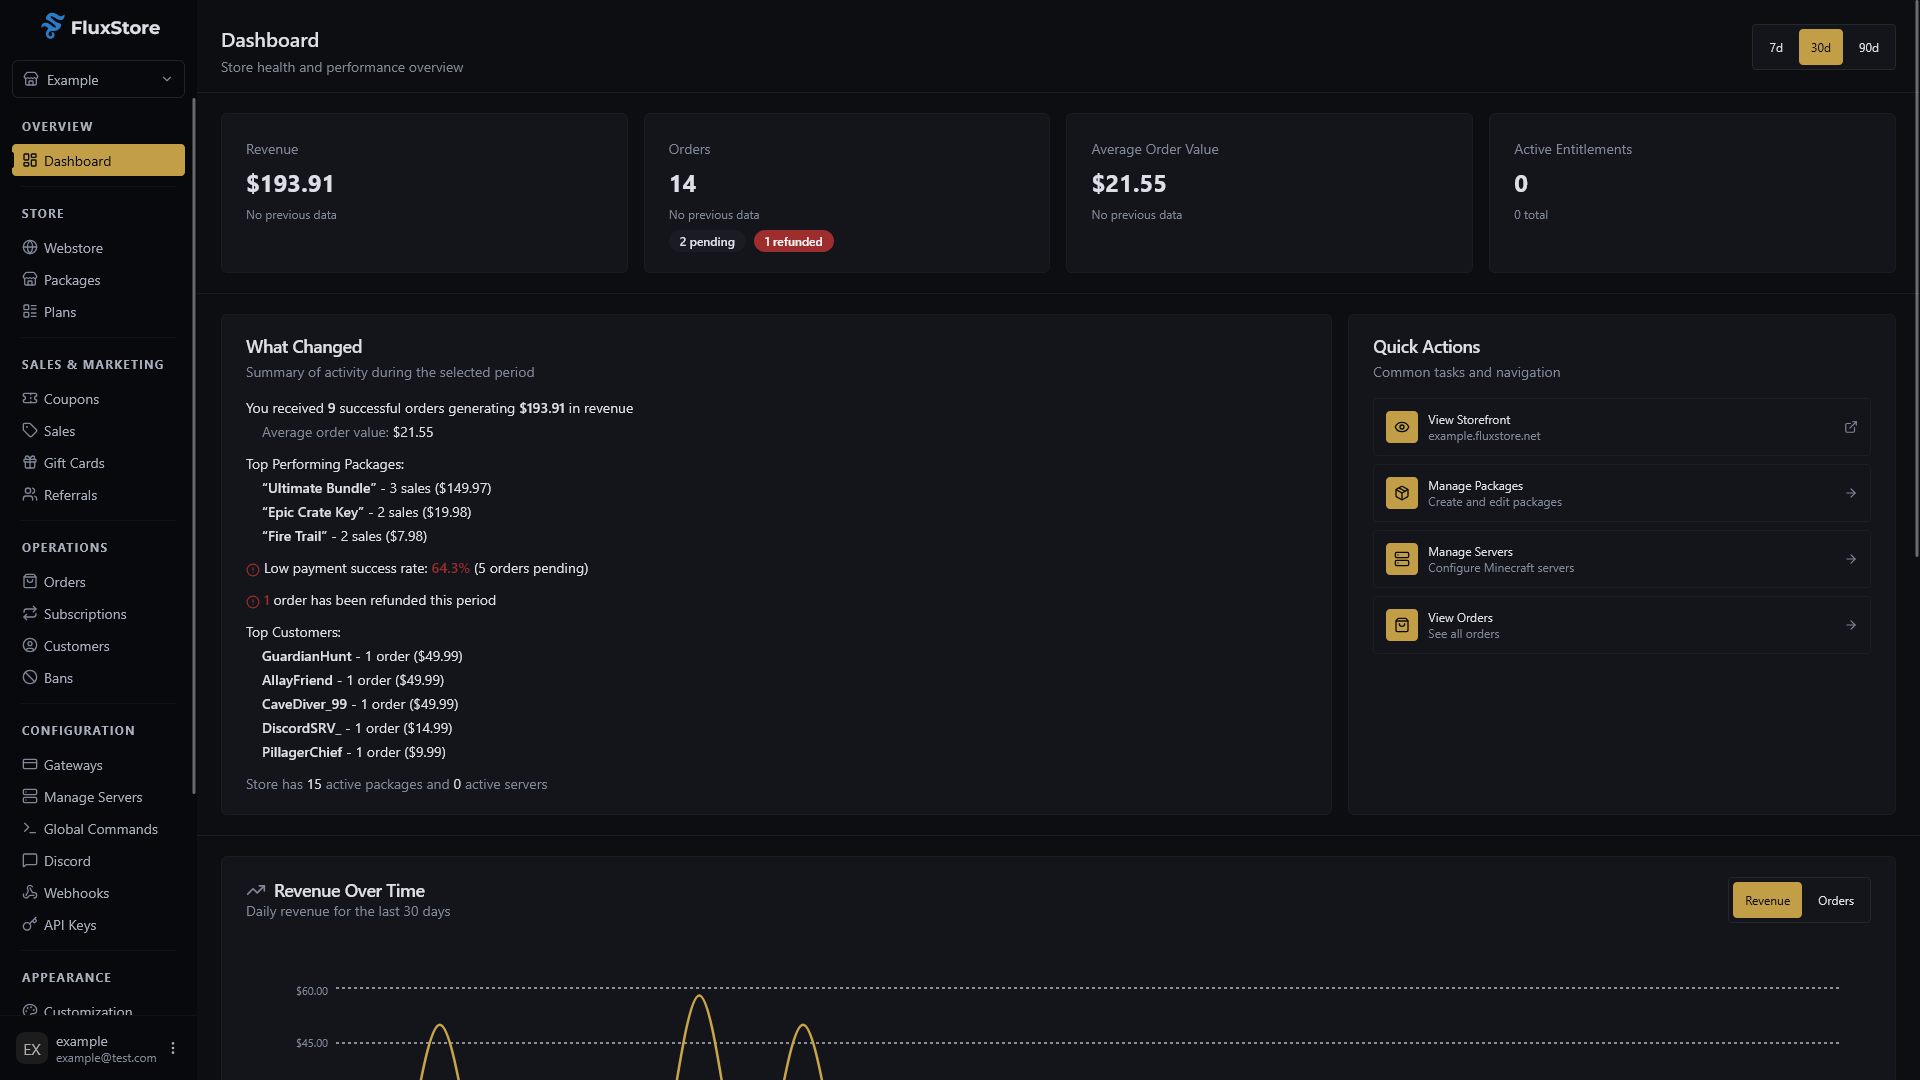Viewport: 1920px width, 1080px height.
Task: Click the 1 refunded badge
Action: click(x=793, y=241)
